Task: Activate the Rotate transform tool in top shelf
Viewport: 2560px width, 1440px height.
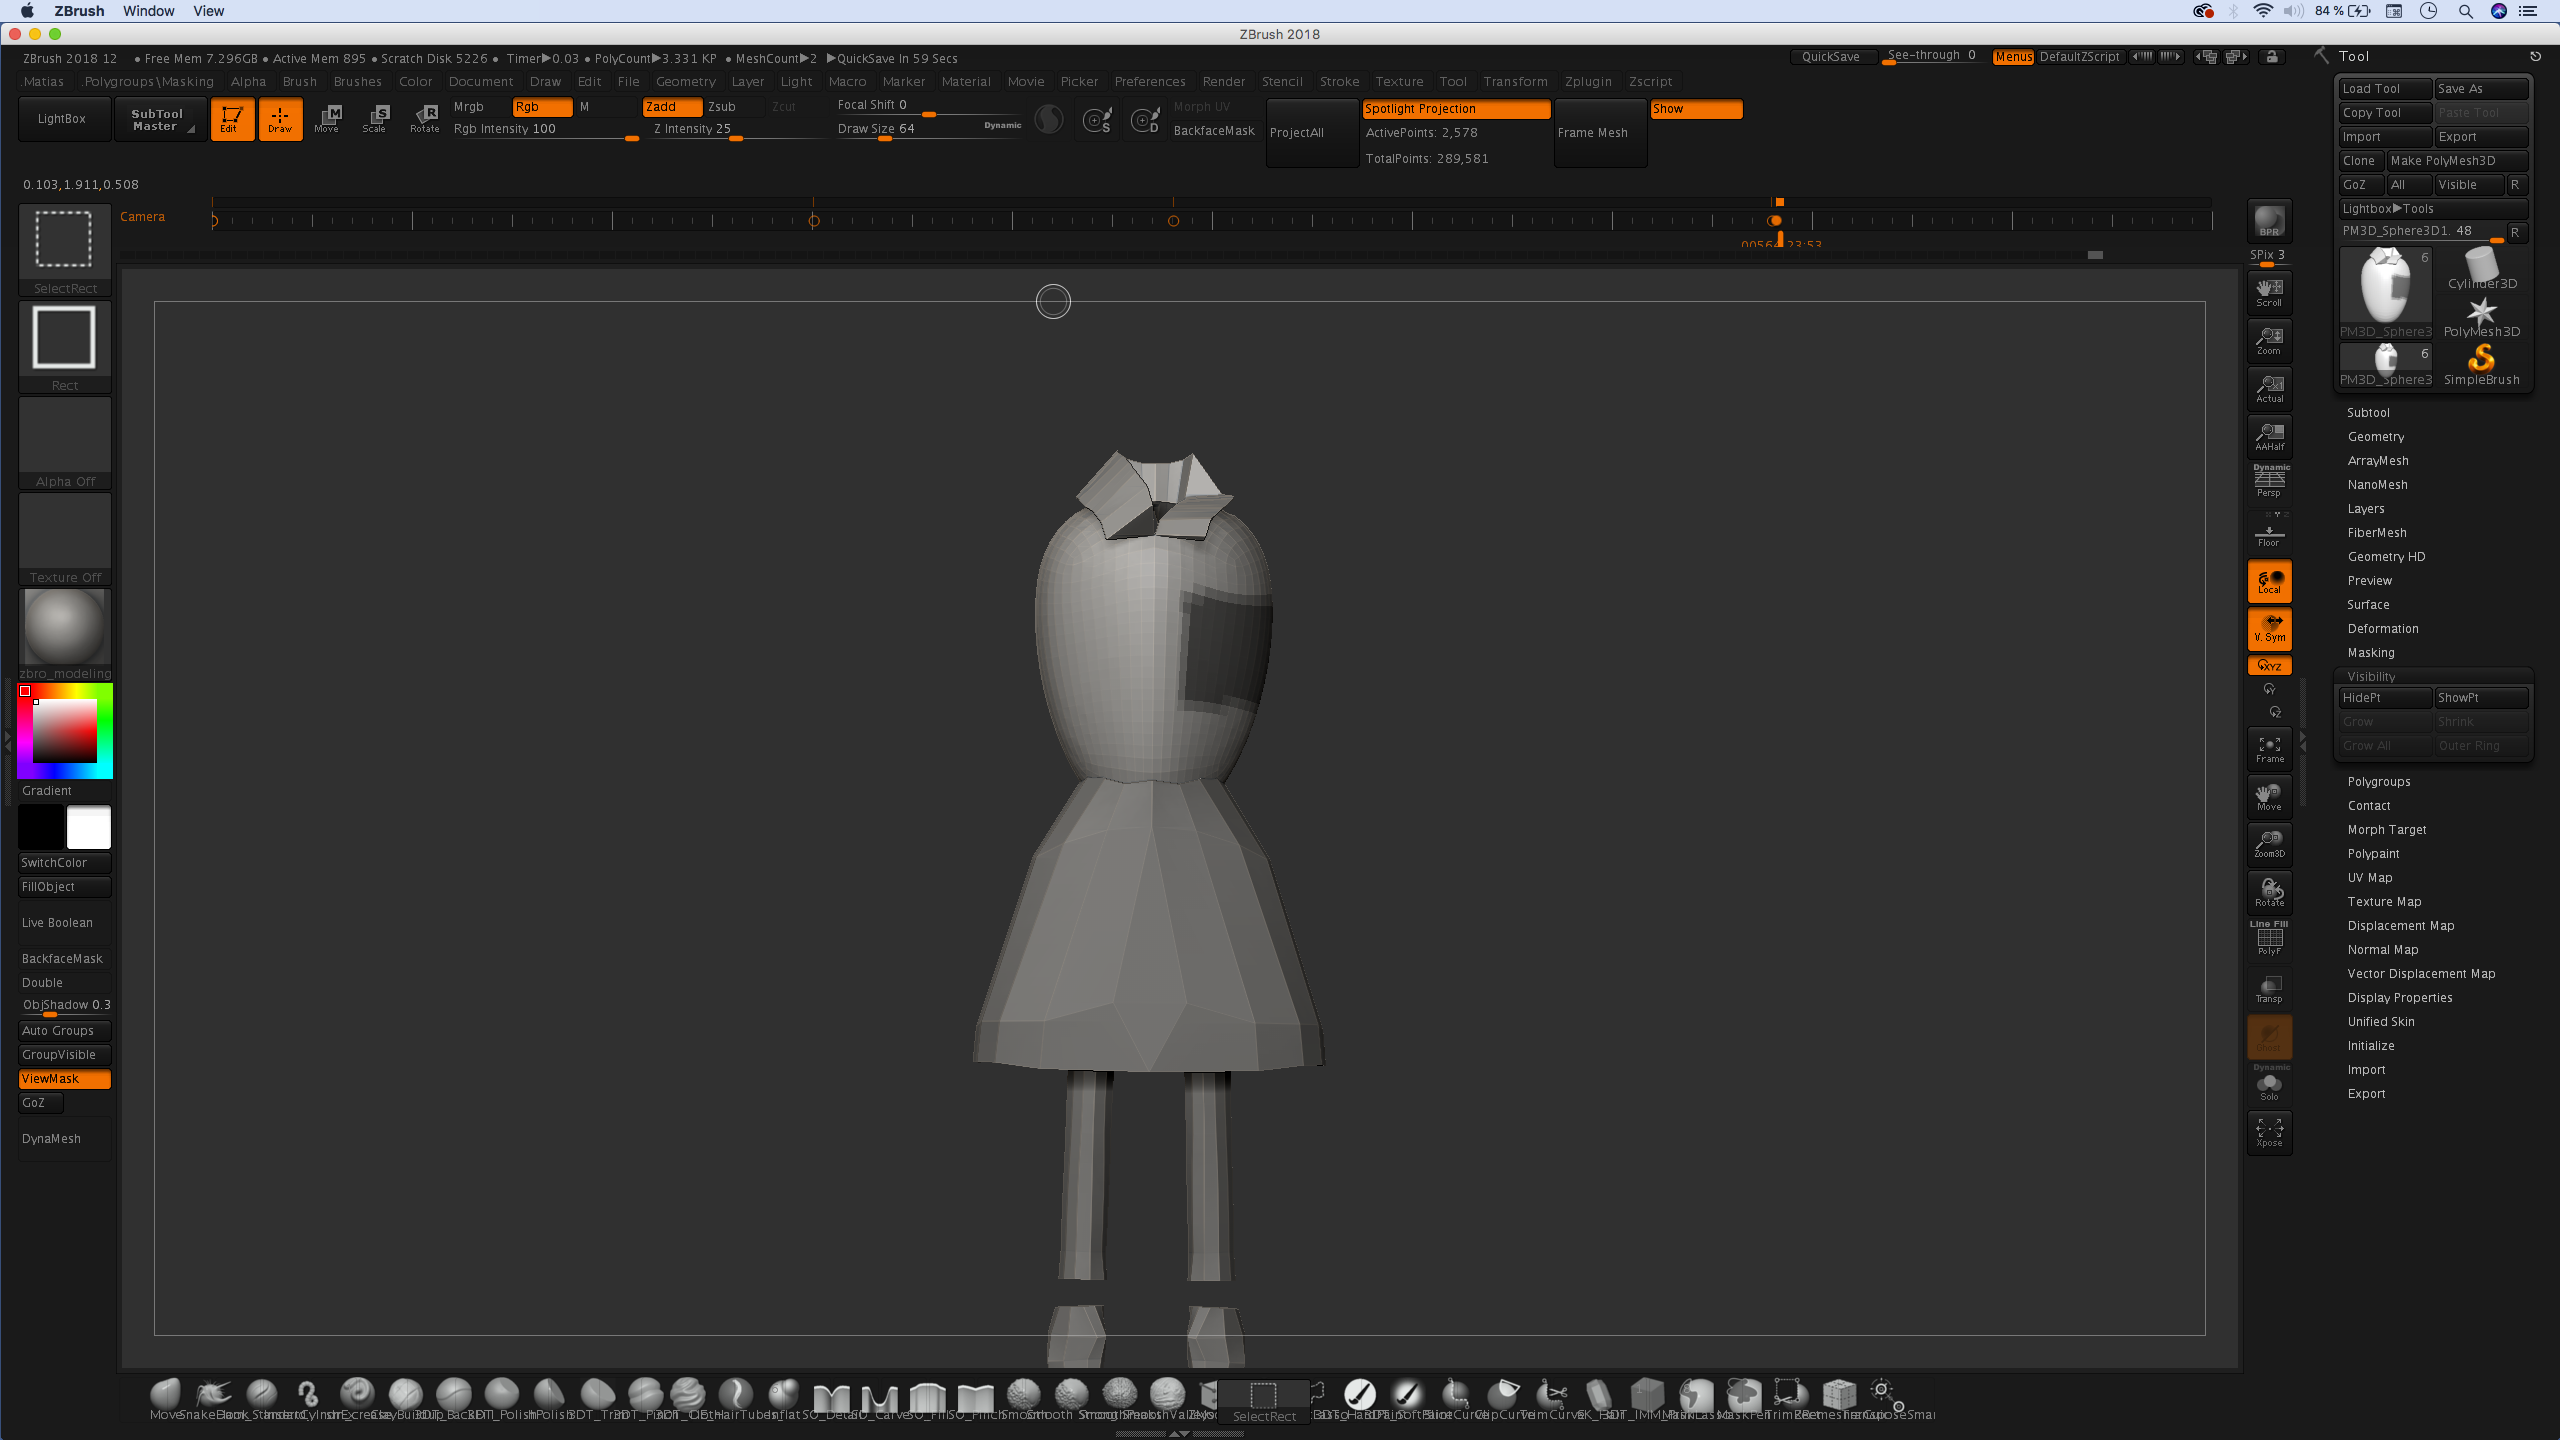Action: pyautogui.click(x=424, y=119)
